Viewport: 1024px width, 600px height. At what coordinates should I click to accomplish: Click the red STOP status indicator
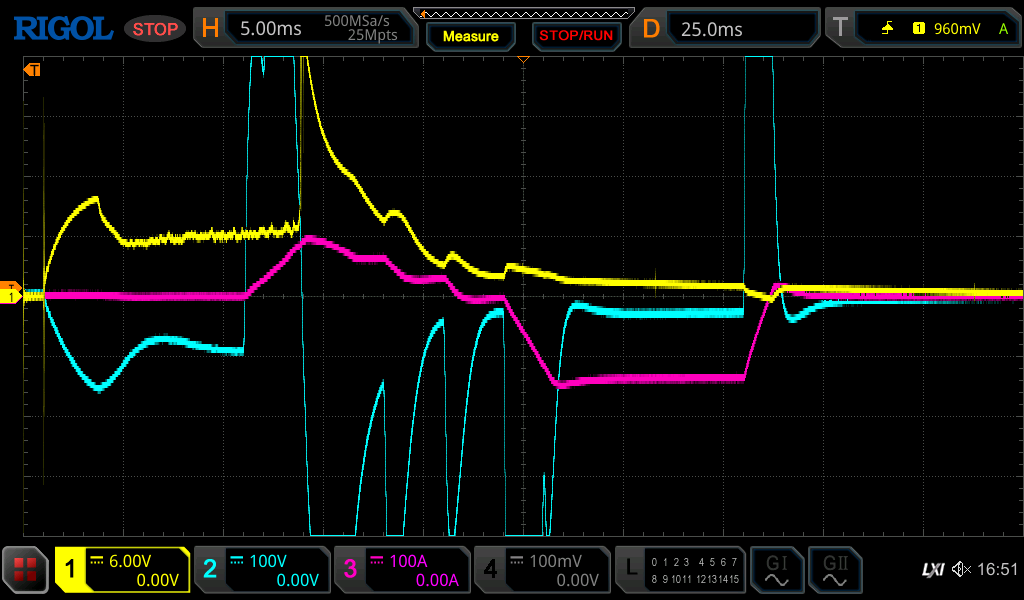pos(155,29)
